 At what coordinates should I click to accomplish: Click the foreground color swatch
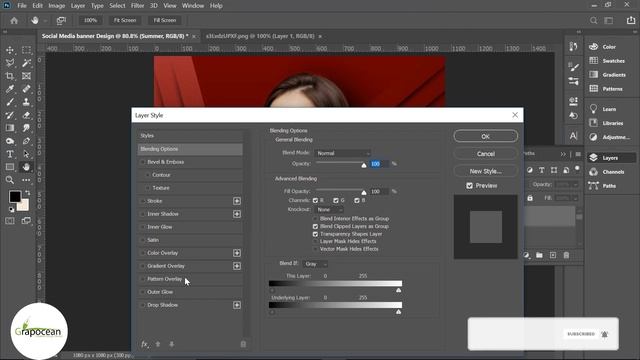15,197
